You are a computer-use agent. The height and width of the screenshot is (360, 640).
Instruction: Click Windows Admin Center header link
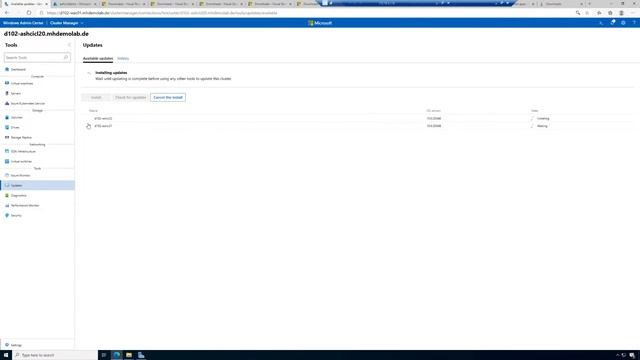(23, 23)
